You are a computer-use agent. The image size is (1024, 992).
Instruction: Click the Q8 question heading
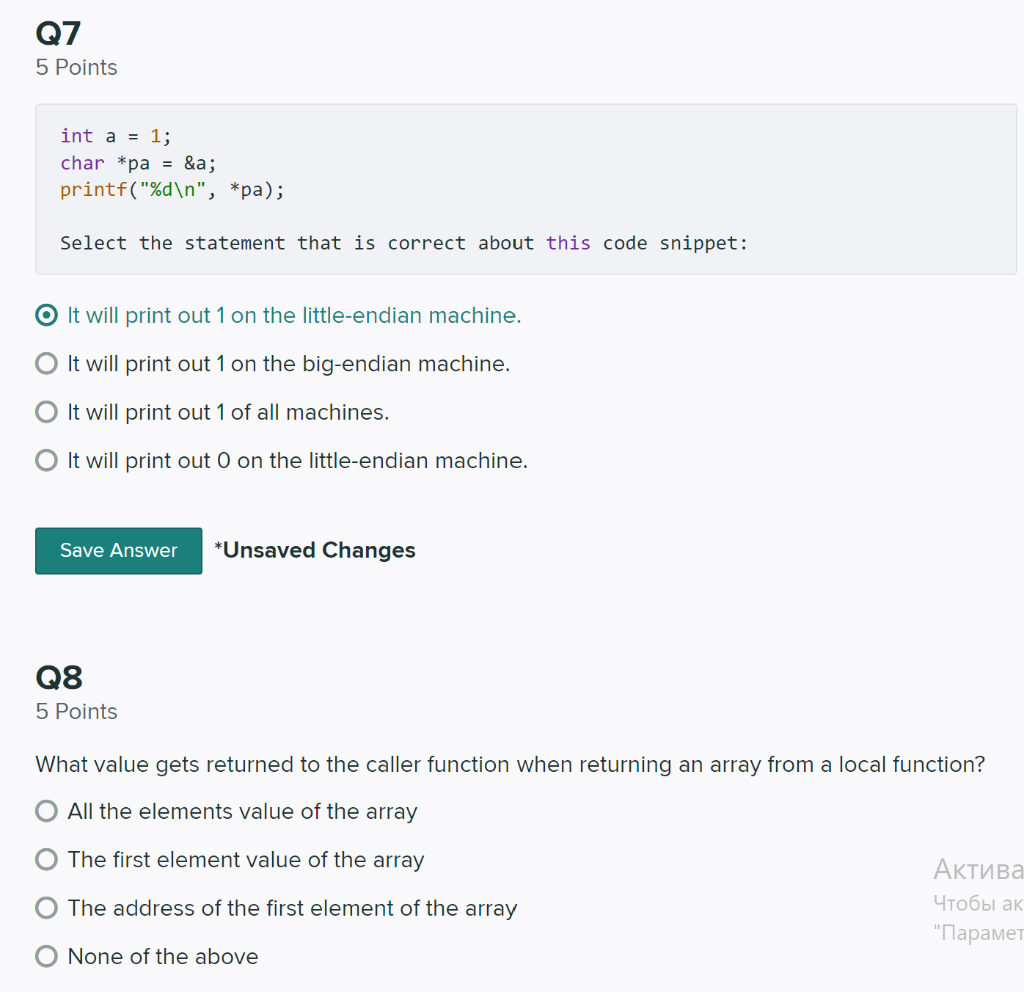[59, 678]
